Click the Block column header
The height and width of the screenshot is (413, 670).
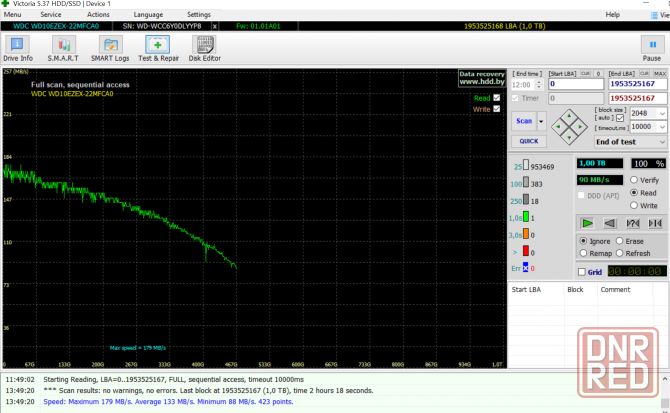point(580,290)
